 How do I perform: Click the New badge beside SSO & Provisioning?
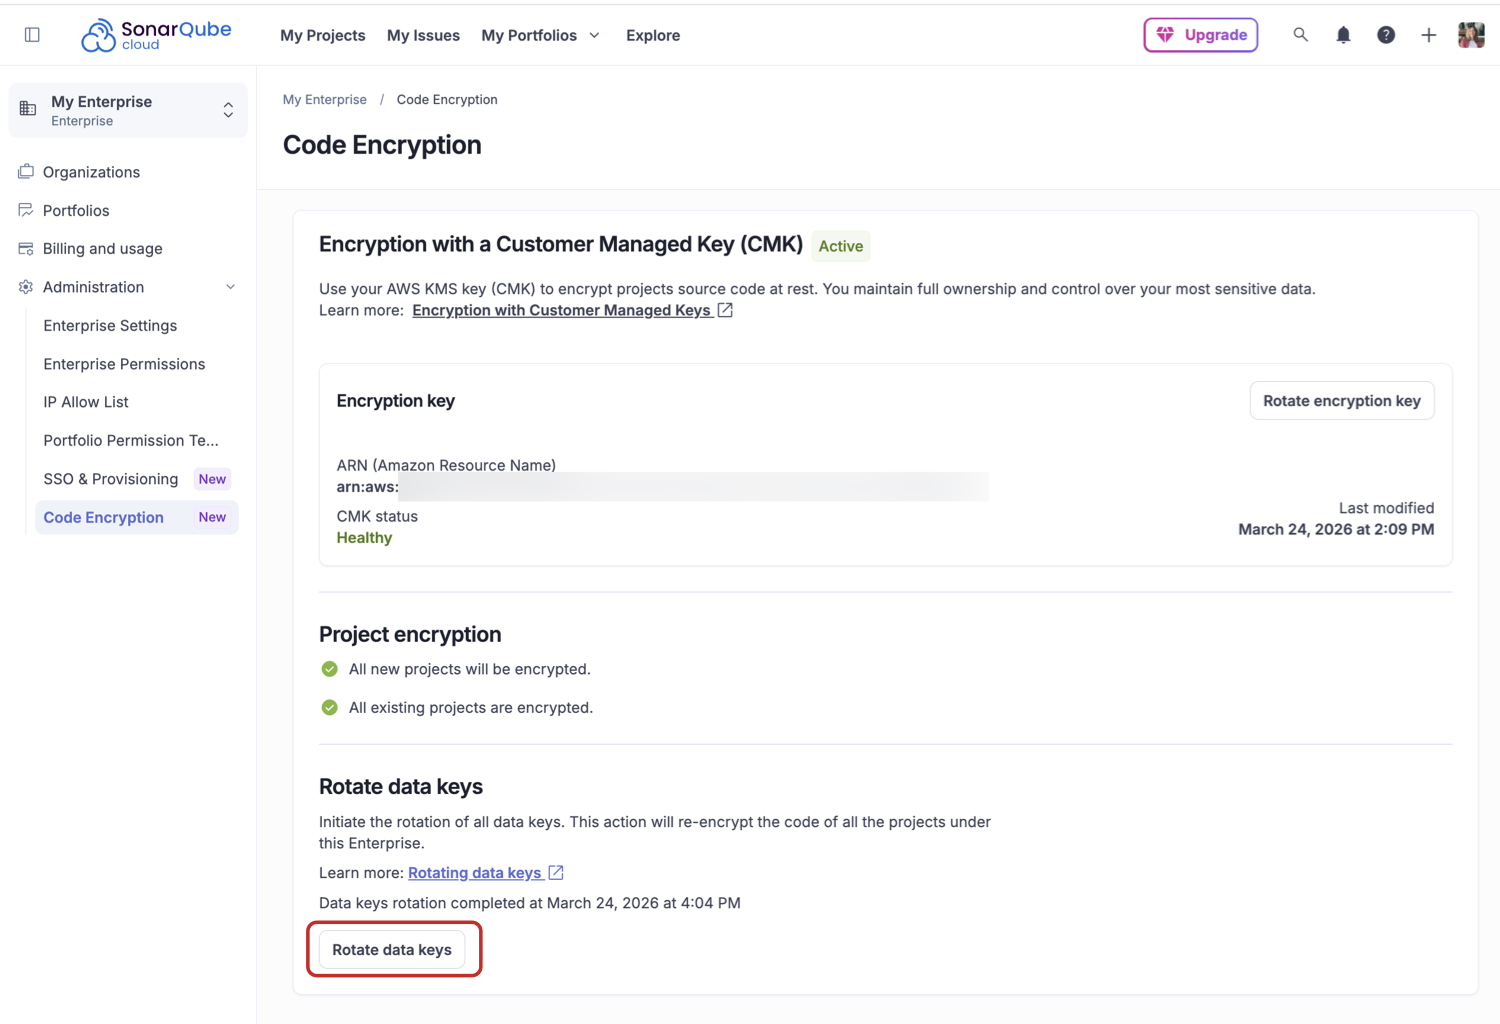pos(212,479)
